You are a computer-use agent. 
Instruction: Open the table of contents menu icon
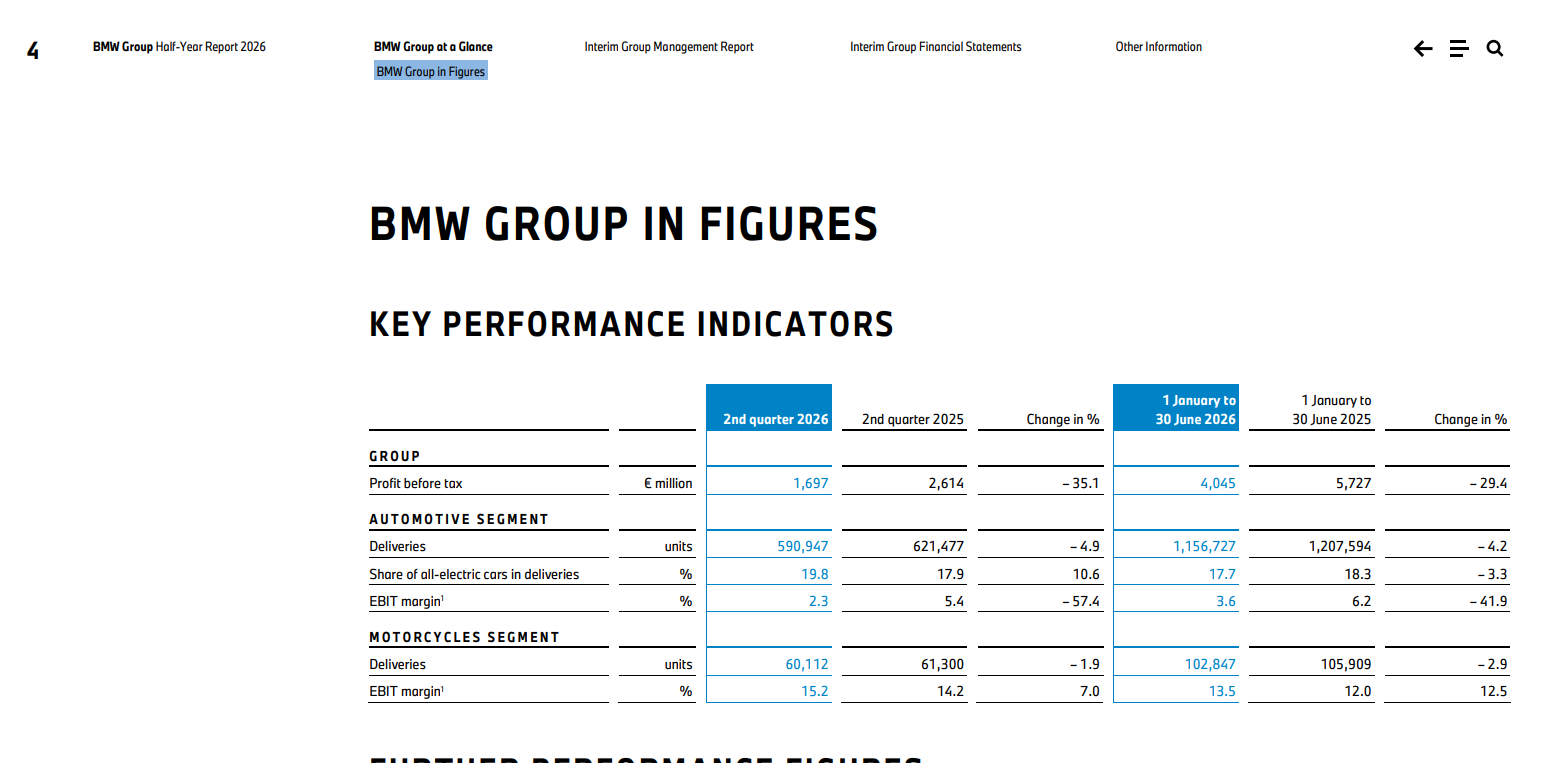pos(1459,48)
